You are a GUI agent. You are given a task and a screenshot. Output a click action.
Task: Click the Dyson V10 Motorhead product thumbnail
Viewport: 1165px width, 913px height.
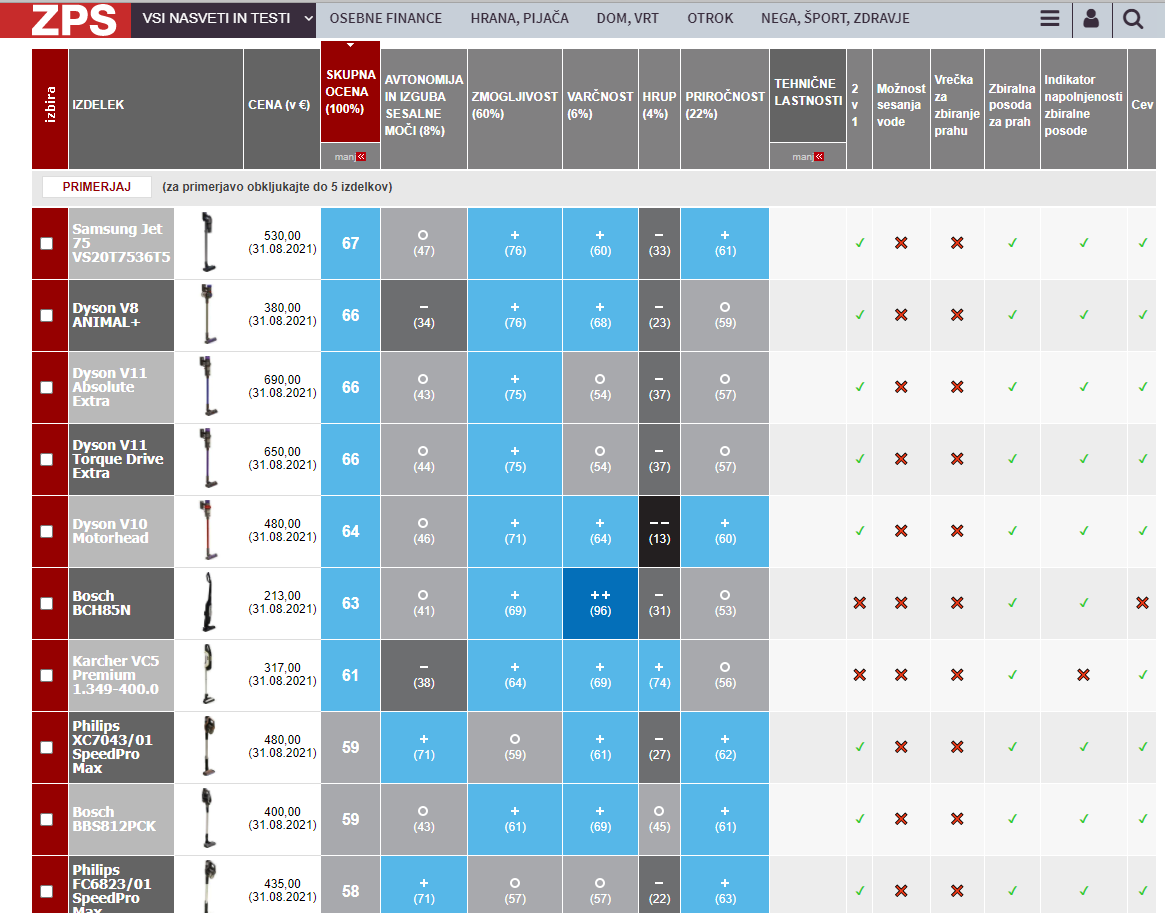coord(209,530)
